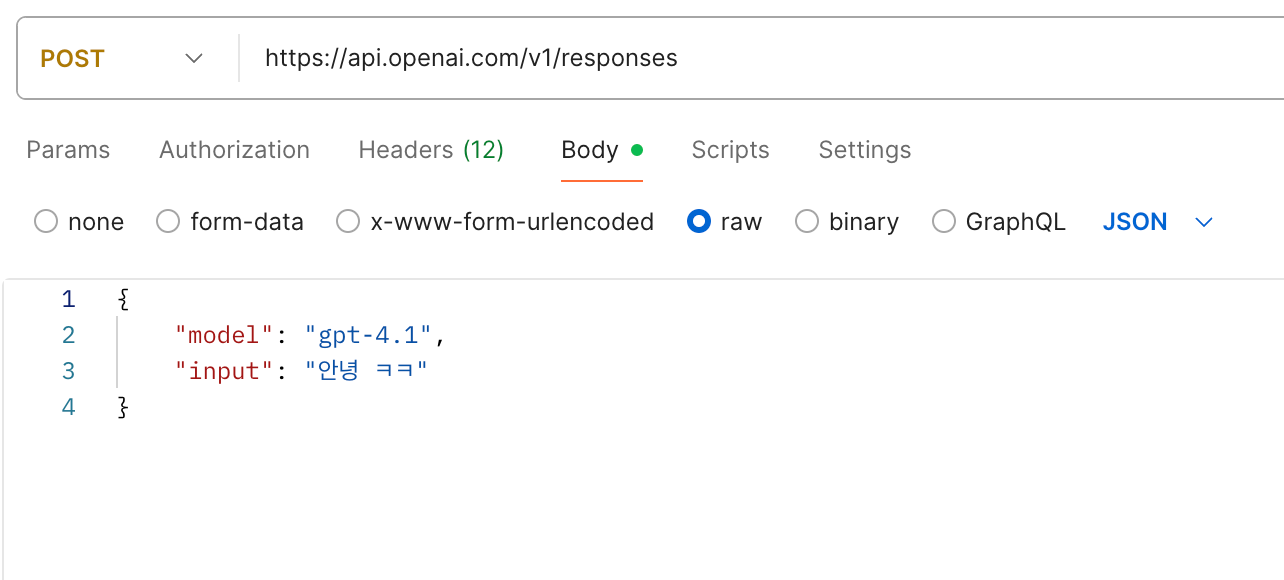
Task: Expand the JSON format dropdown chevron
Action: (x=1204, y=222)
